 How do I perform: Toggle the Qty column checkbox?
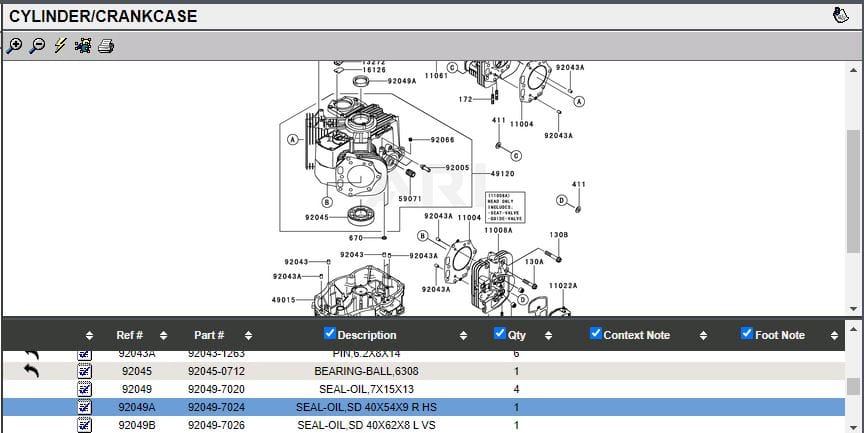500,334
